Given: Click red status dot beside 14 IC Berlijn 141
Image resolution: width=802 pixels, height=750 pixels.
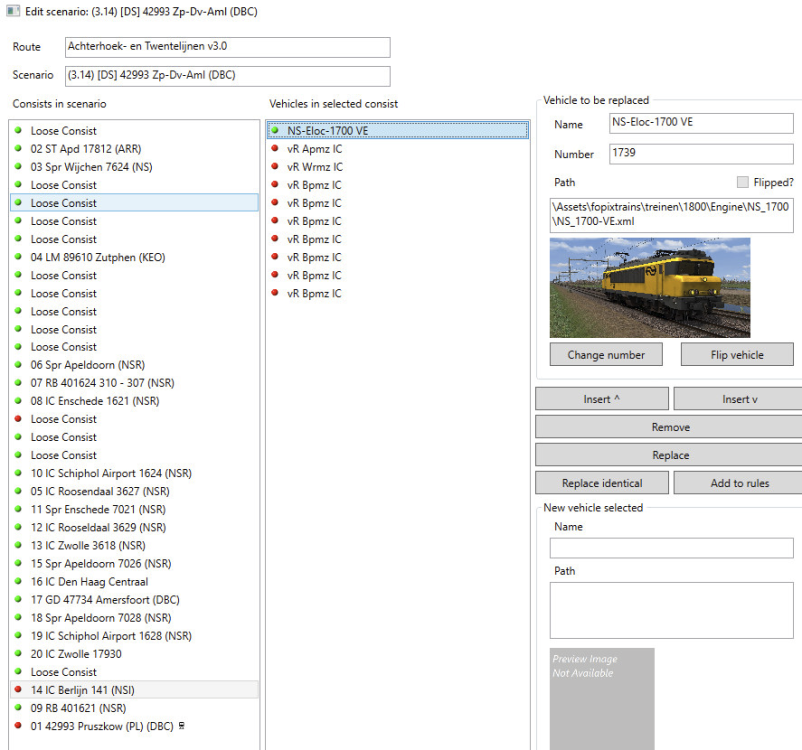Looking at the screenshot, I should click(x=18, y=690).
